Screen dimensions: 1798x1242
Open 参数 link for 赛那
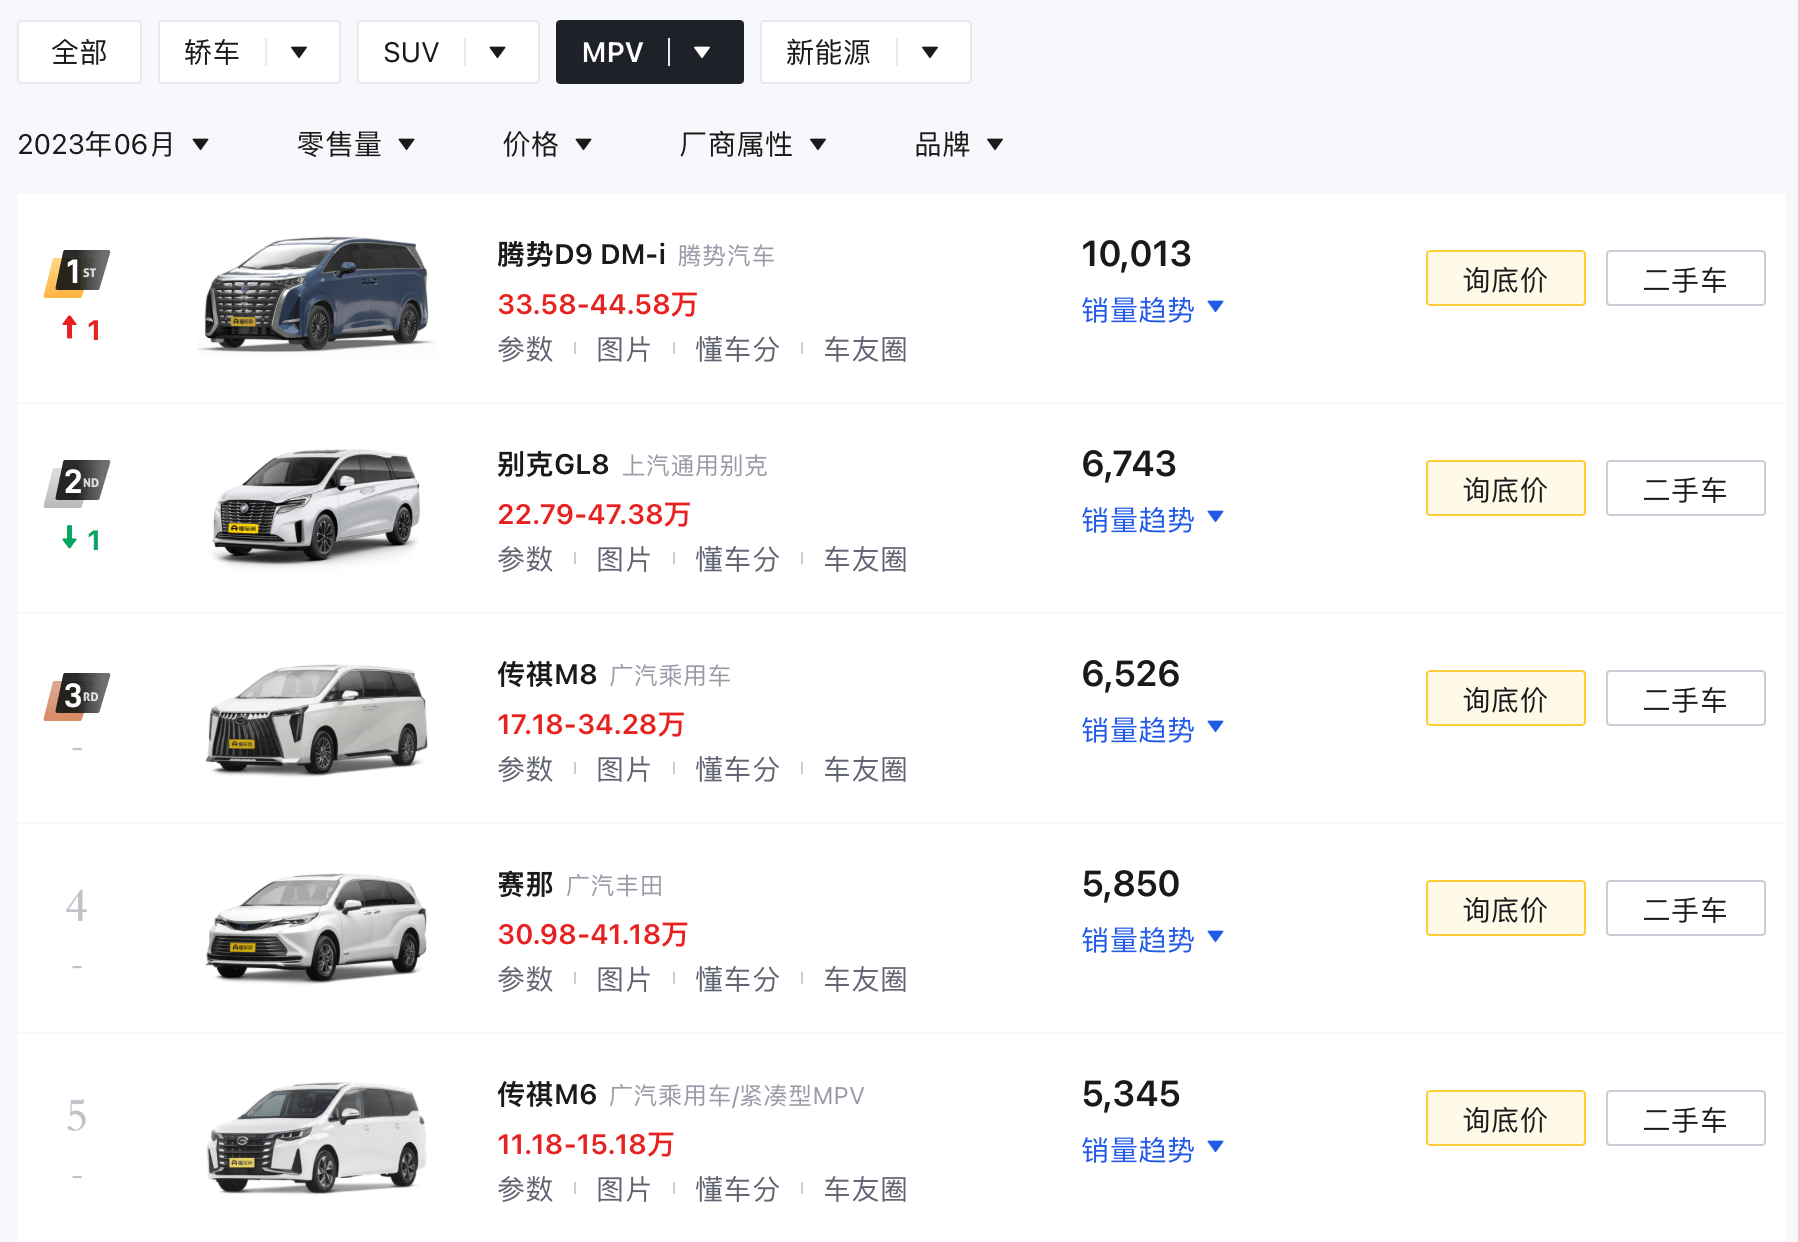click(525, 979)
